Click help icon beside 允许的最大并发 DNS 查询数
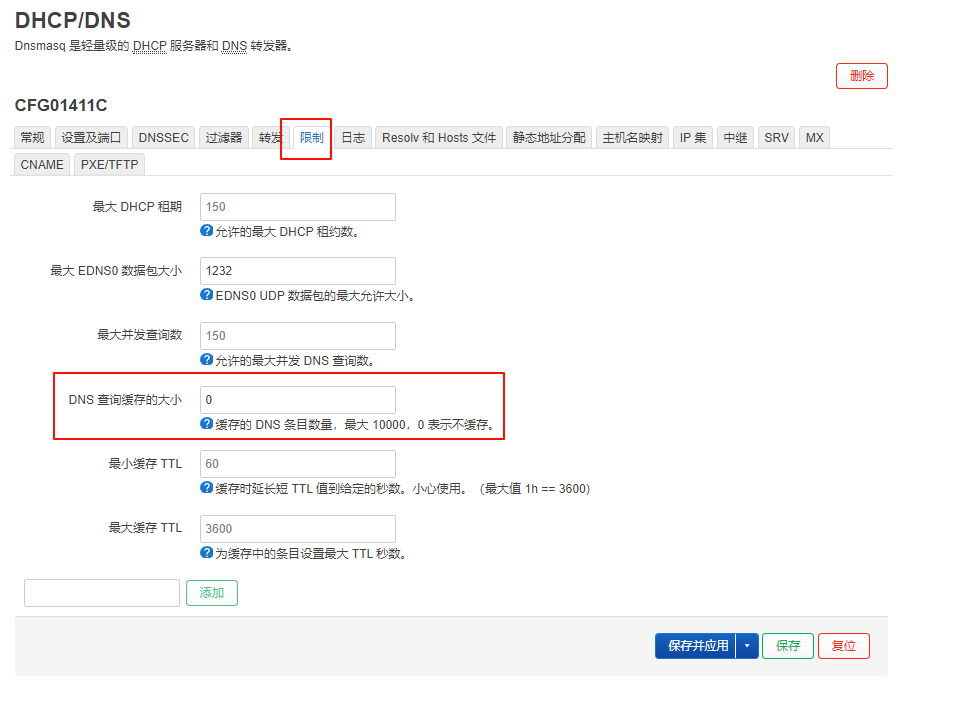Image resolution: width=964 pixels, height=710 pixels. 207,360
